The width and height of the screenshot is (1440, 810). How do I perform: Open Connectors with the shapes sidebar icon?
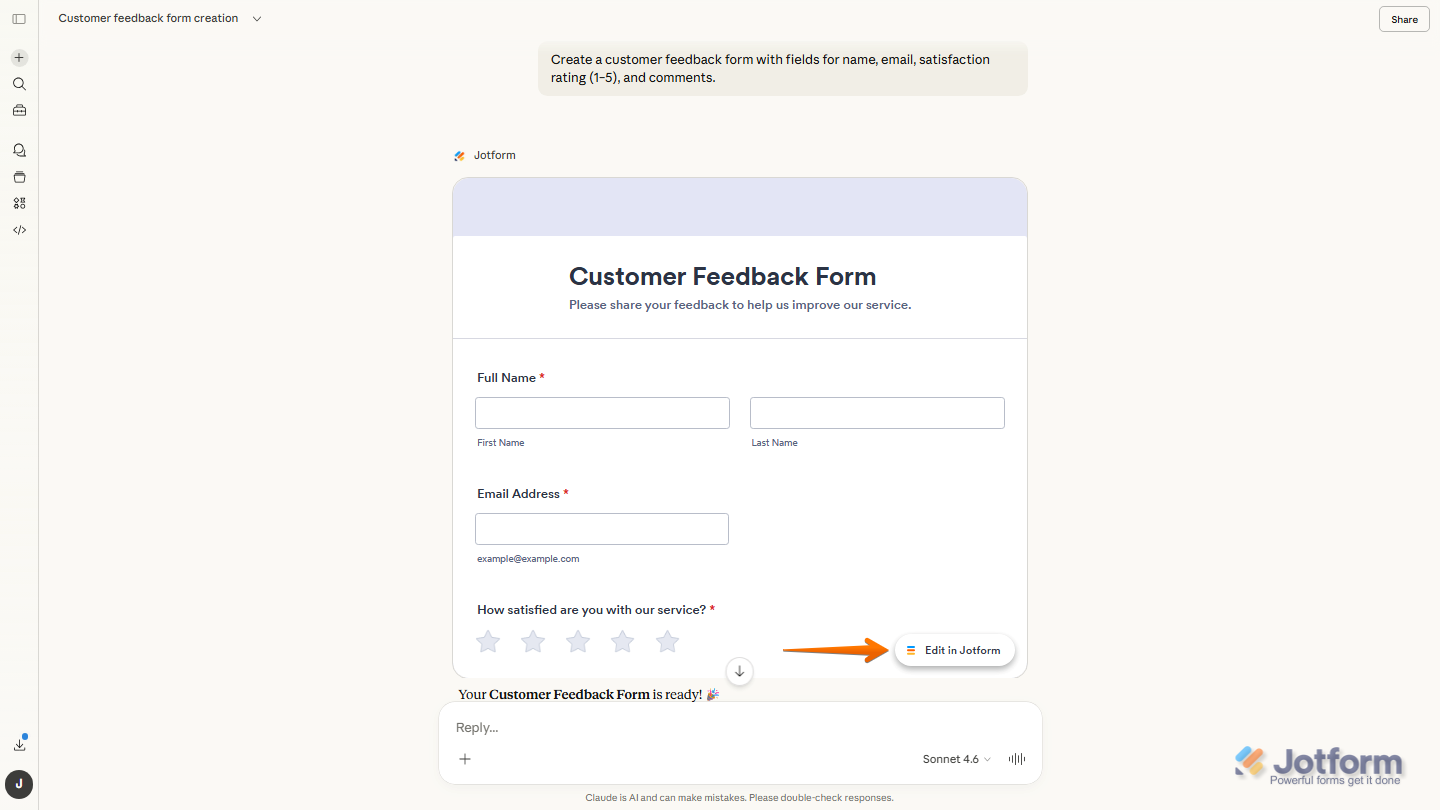click(x=18, y=203)
